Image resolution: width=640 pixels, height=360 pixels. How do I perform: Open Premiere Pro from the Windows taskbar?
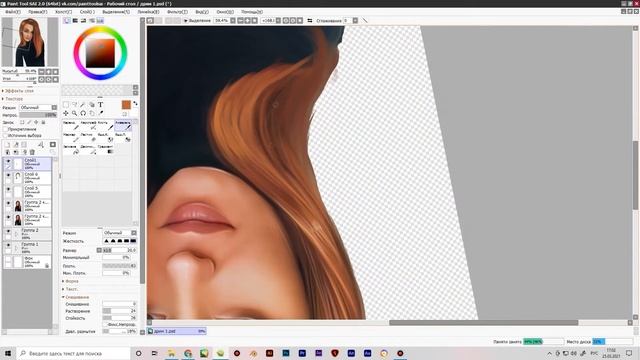[x=302, y=353]
